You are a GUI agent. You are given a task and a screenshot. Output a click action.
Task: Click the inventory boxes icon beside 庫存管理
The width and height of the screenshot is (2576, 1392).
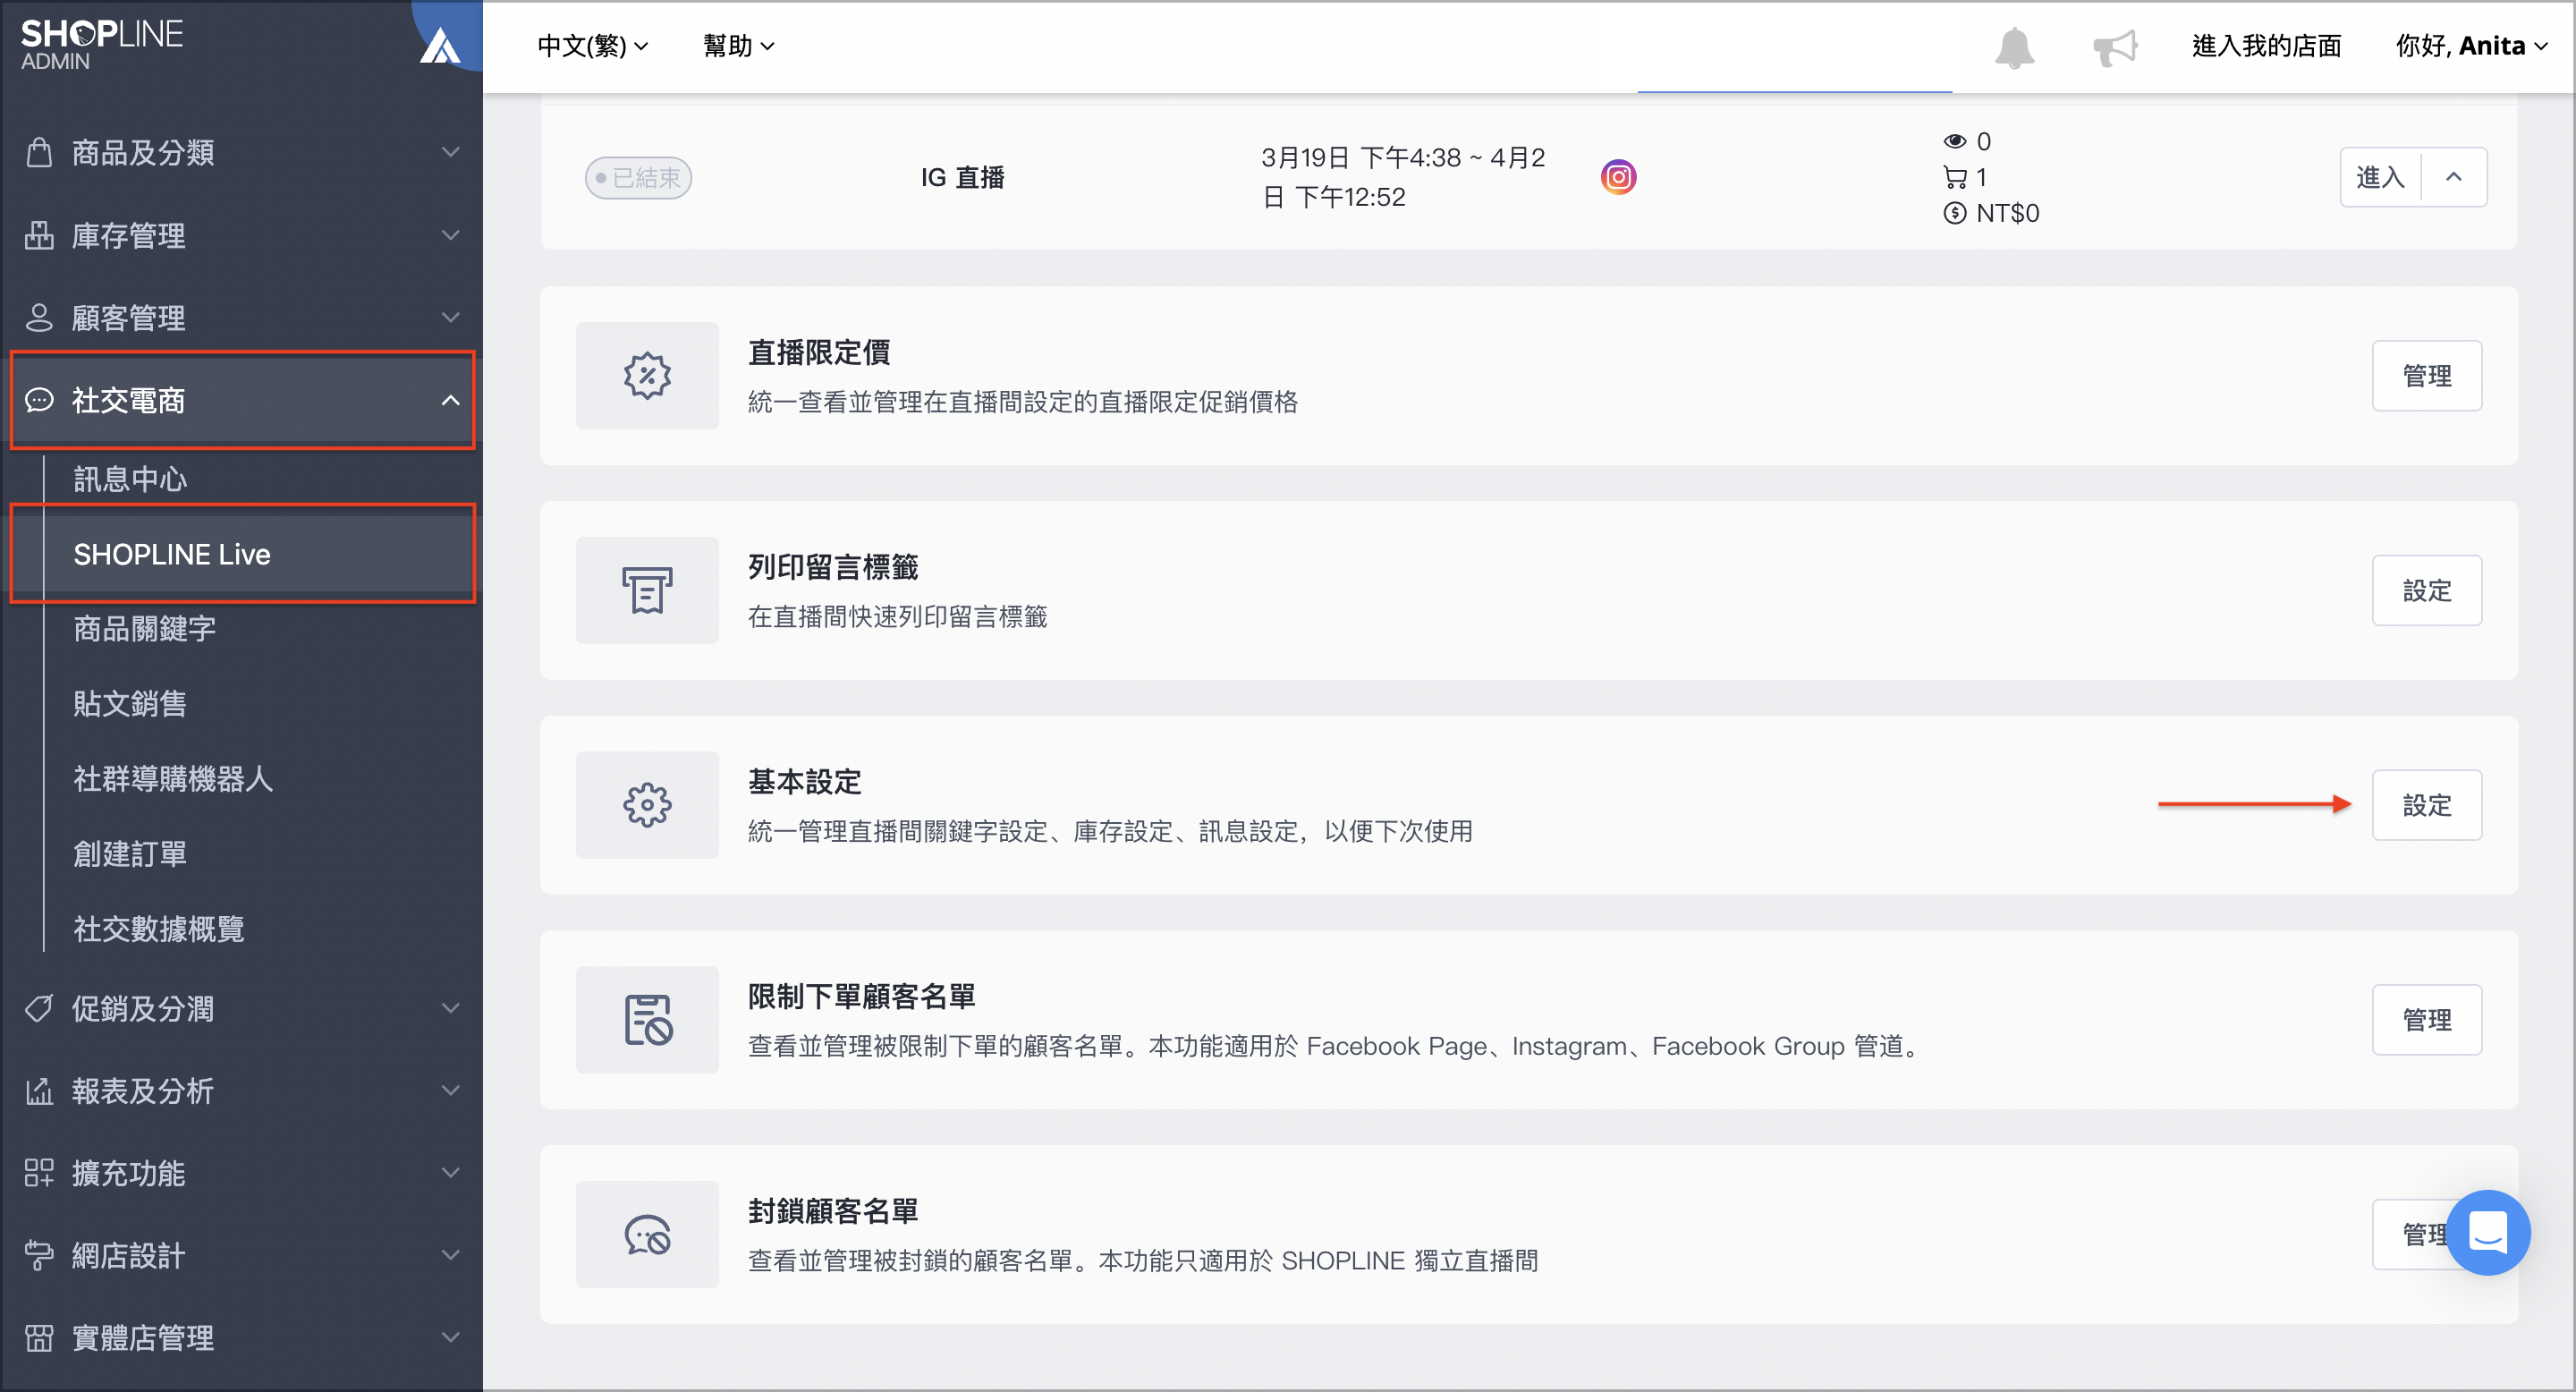coord(39,235)
